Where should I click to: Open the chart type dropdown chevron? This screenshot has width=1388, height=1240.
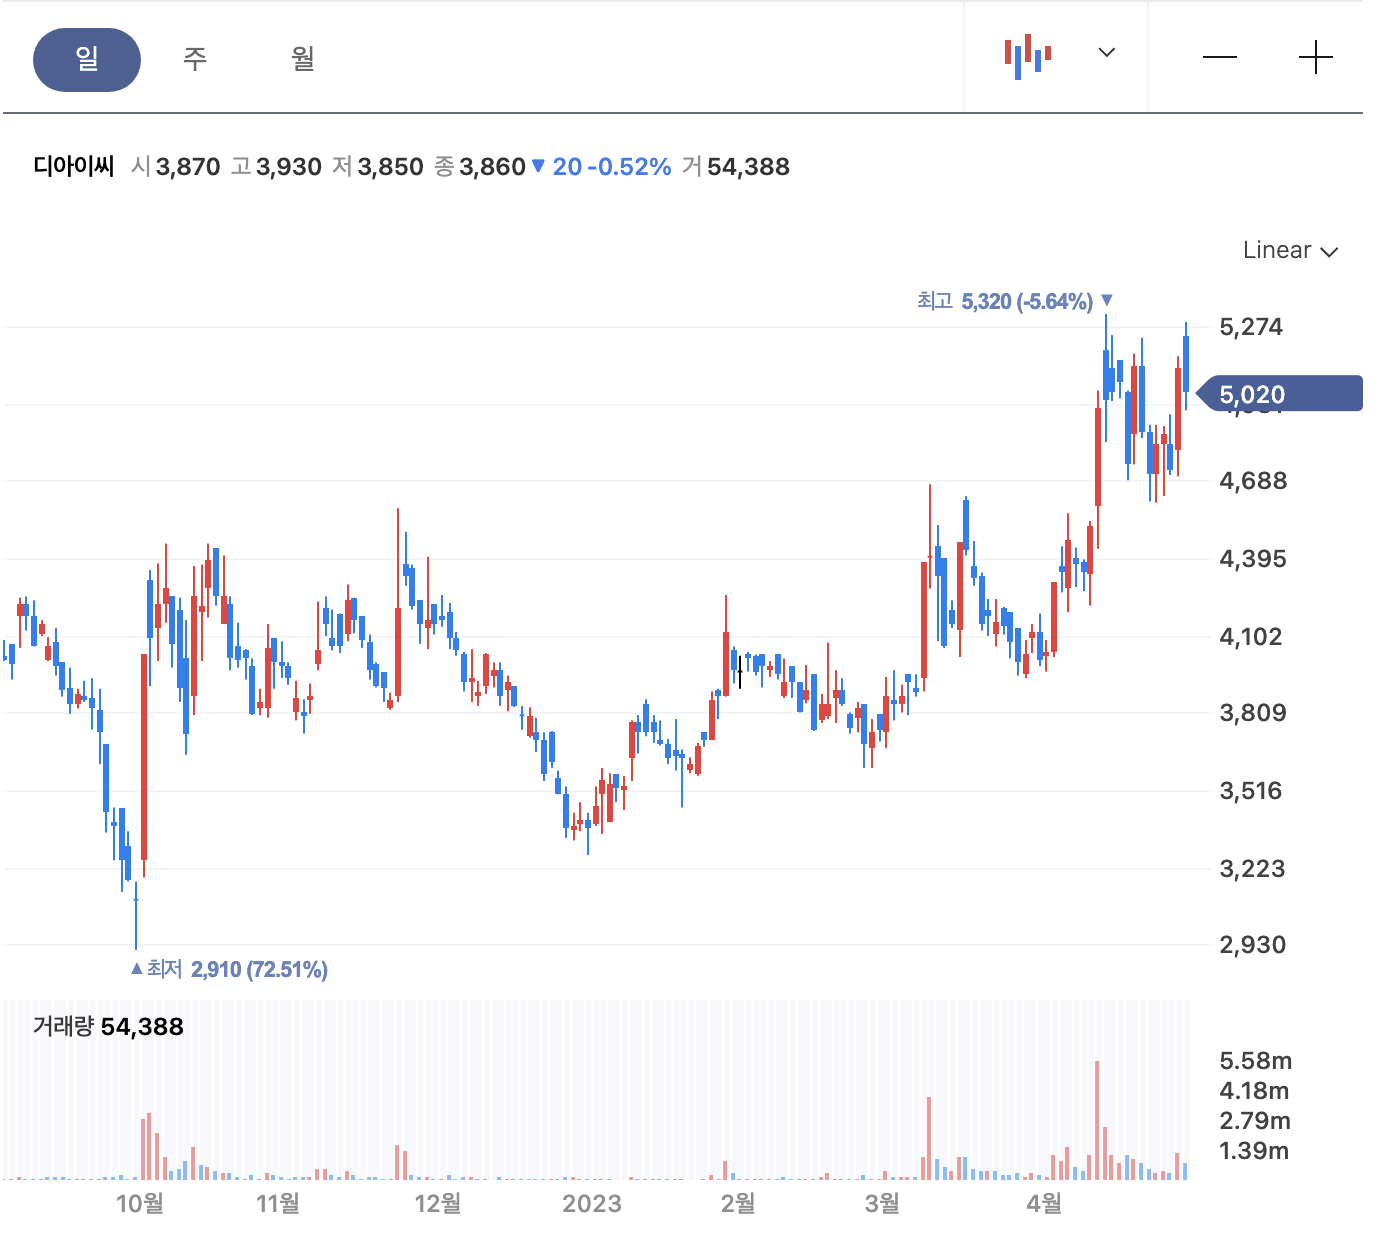pyautogui.click(x=1106, y=52)
